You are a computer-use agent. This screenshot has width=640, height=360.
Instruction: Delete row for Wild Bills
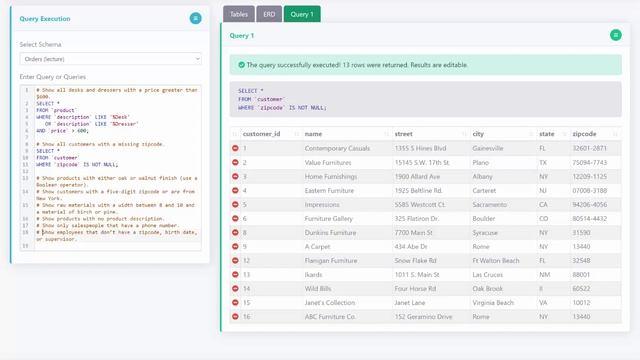pos(235,289)
